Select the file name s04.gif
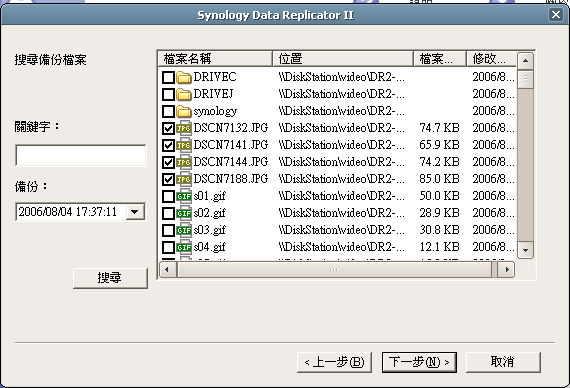This screenshot has width=570, height=388. (x=209, y=248)
